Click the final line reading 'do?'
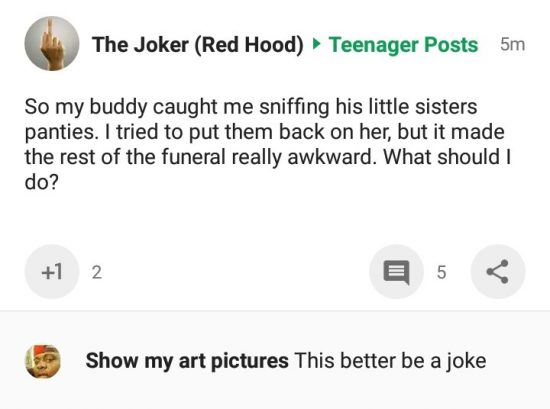The width and height of the screenshot is (550, 409). [41, 182]
